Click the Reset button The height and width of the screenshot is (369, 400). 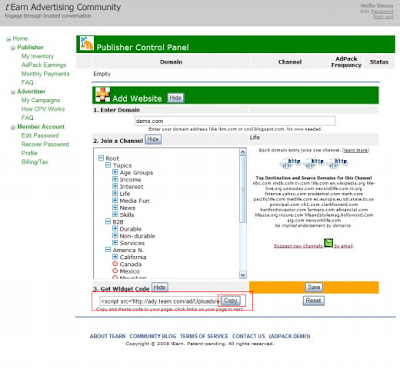[x=314, y=301]
